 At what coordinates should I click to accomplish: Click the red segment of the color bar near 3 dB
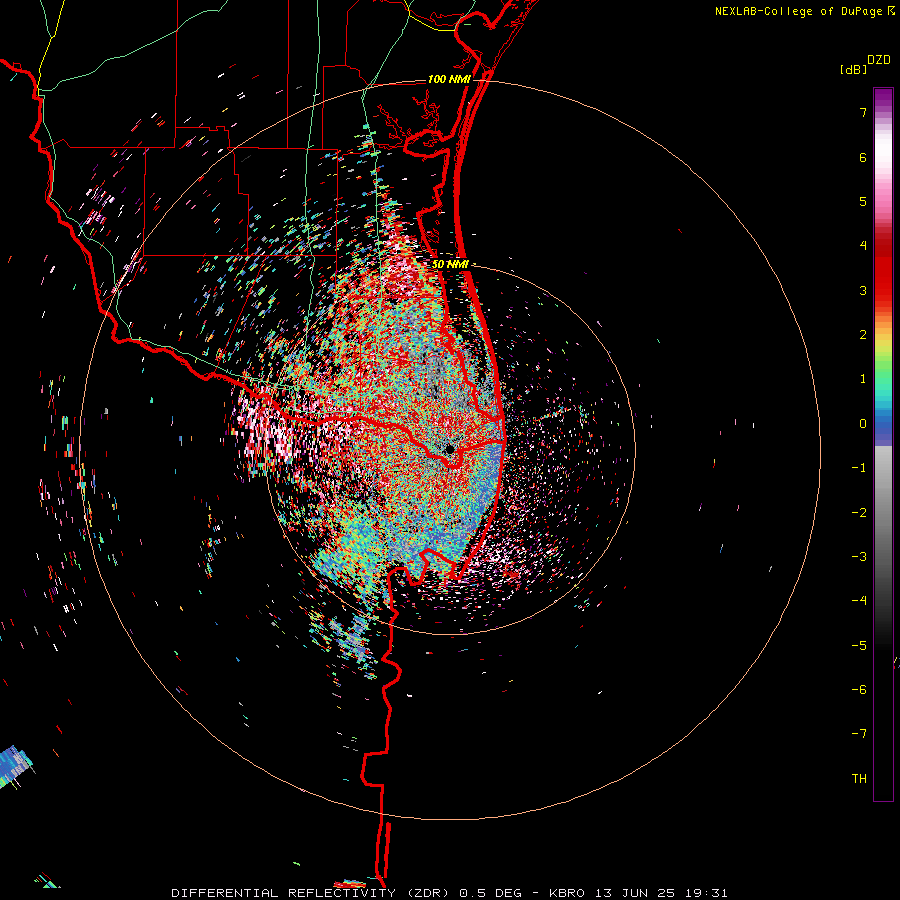(x=883, y=281)
